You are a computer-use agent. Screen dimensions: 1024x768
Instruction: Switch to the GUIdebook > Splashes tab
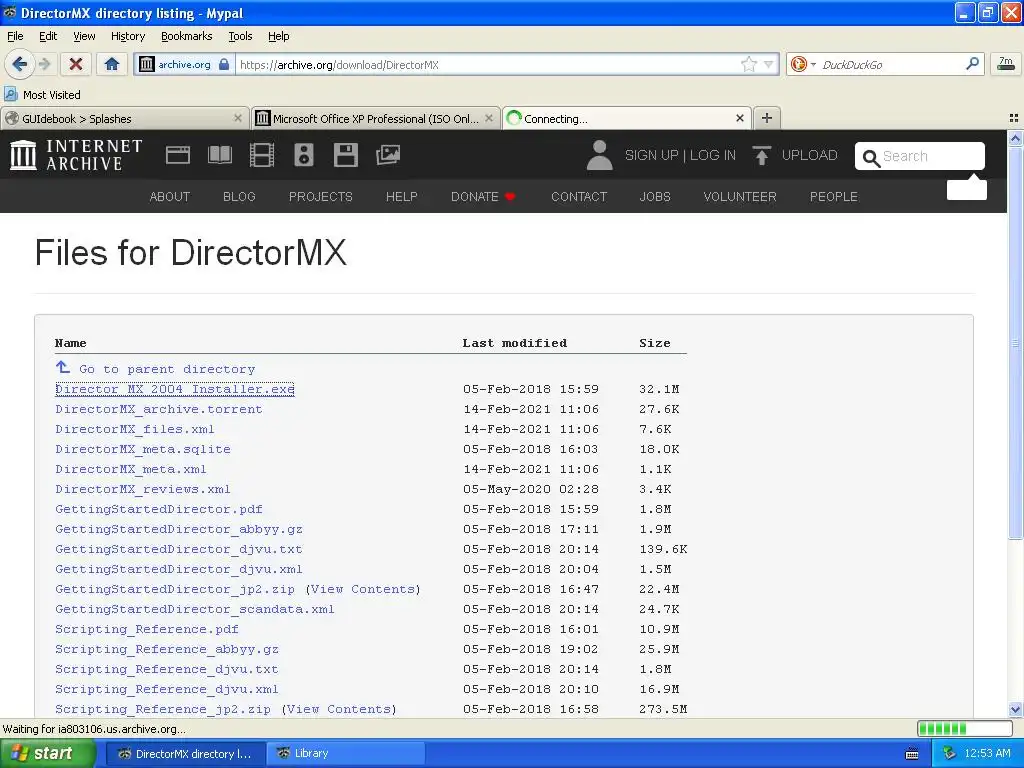pyautogui.click(x=124, y=118)
